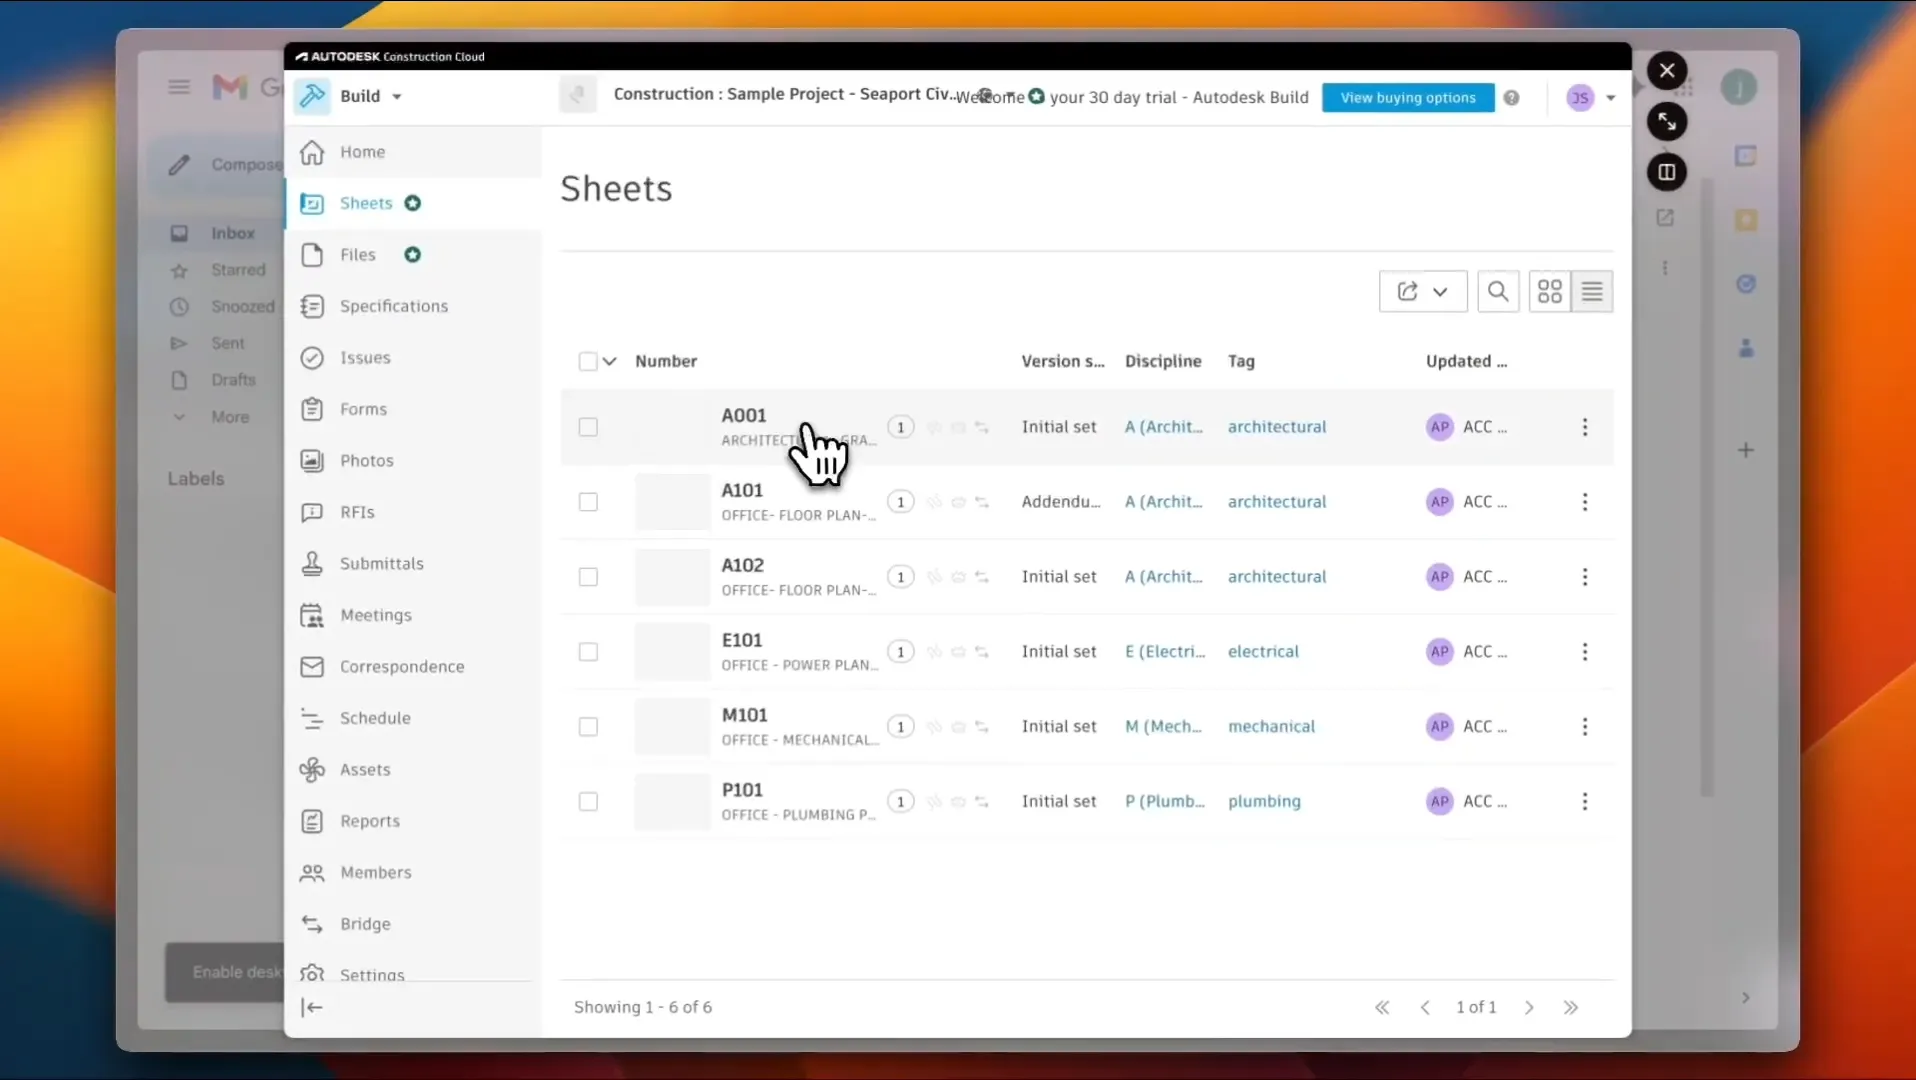Expand the More label group in Gmail
The image size is (1916, 1080).
[x=229, y=417]
